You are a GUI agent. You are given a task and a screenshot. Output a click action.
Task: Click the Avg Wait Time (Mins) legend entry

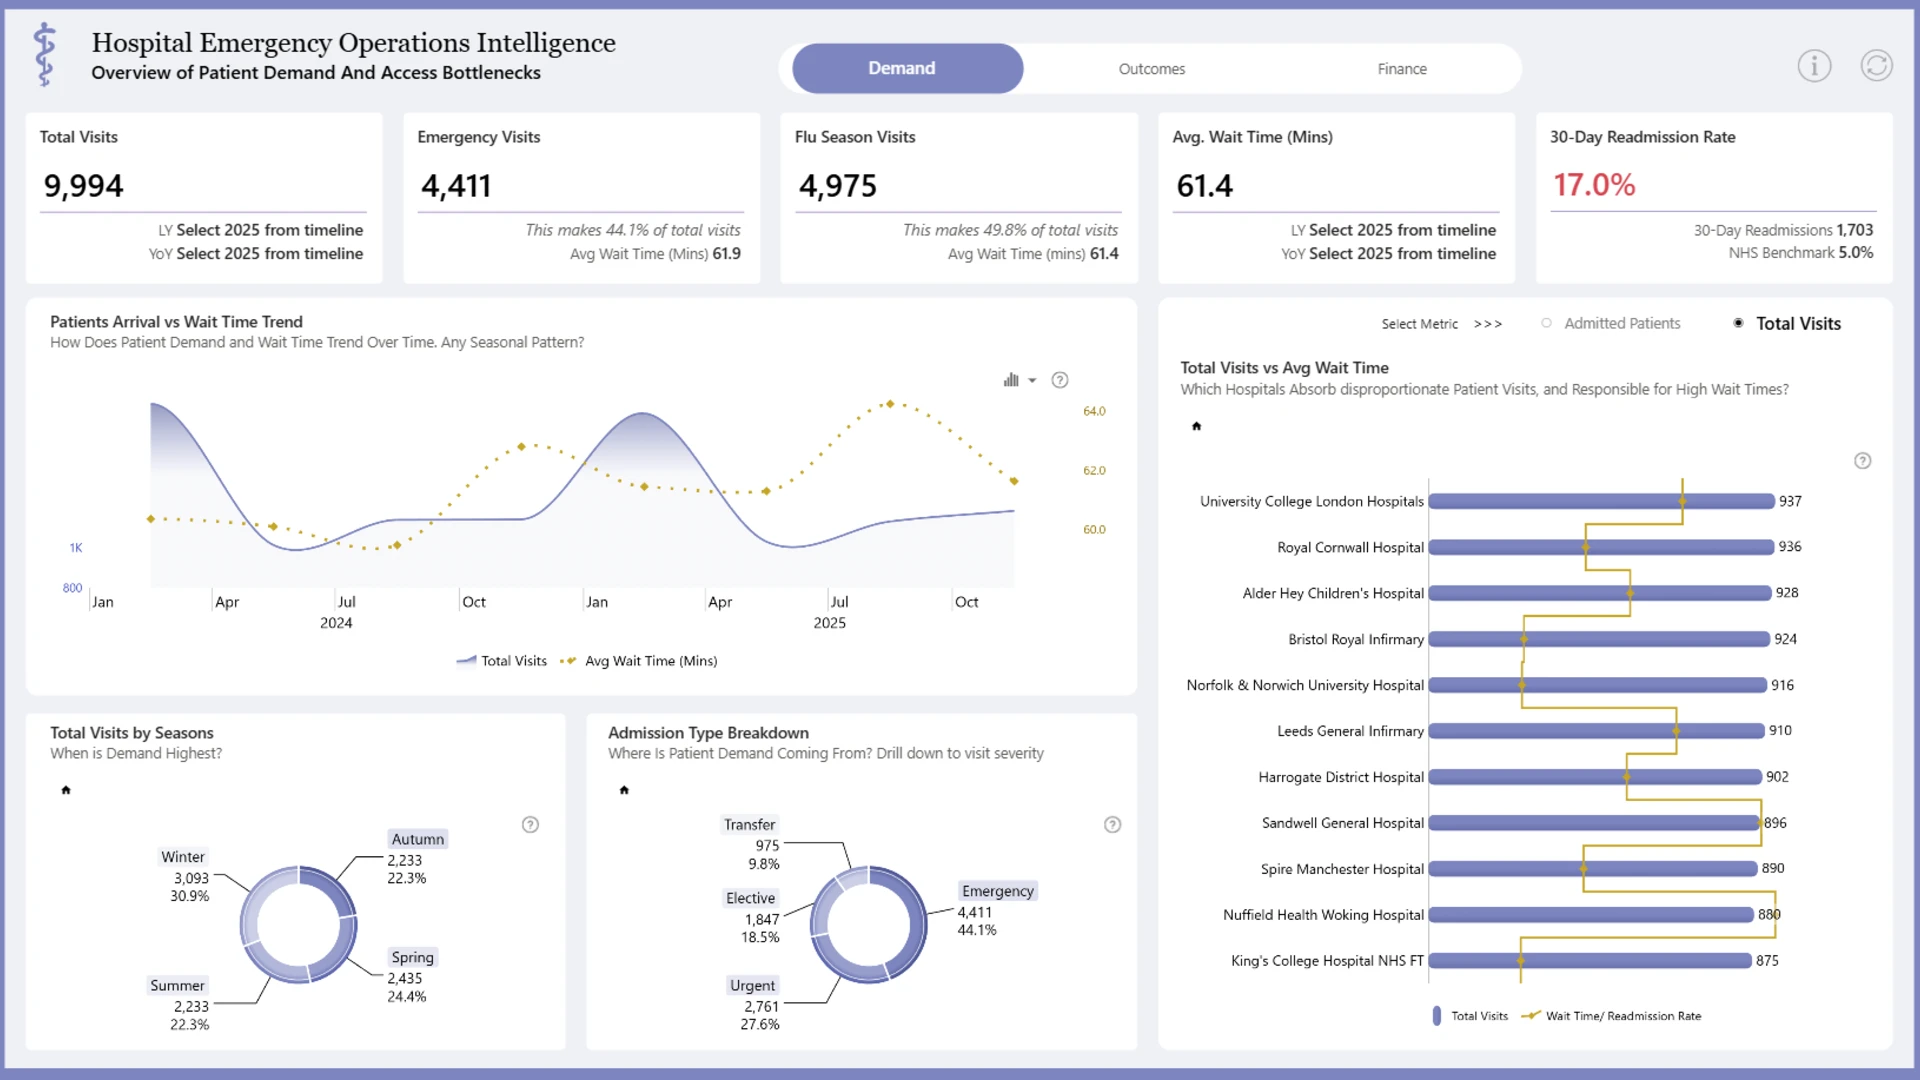pos(639,661)
